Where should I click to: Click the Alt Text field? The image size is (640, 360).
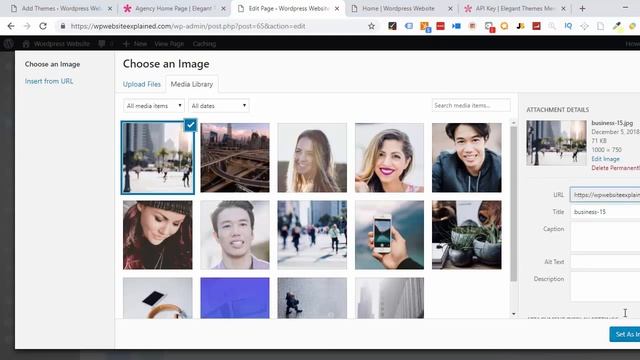click(x=605, y=262)
